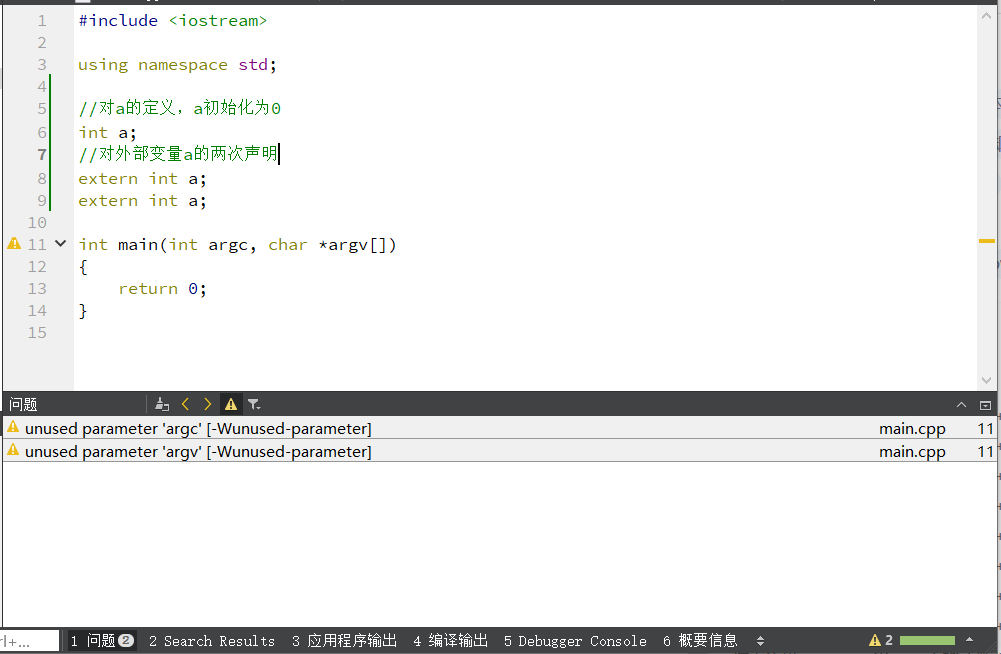1001x654 pixels.
Task: Click the issue count badge on the 问题 tab
Action: (126, 640)
